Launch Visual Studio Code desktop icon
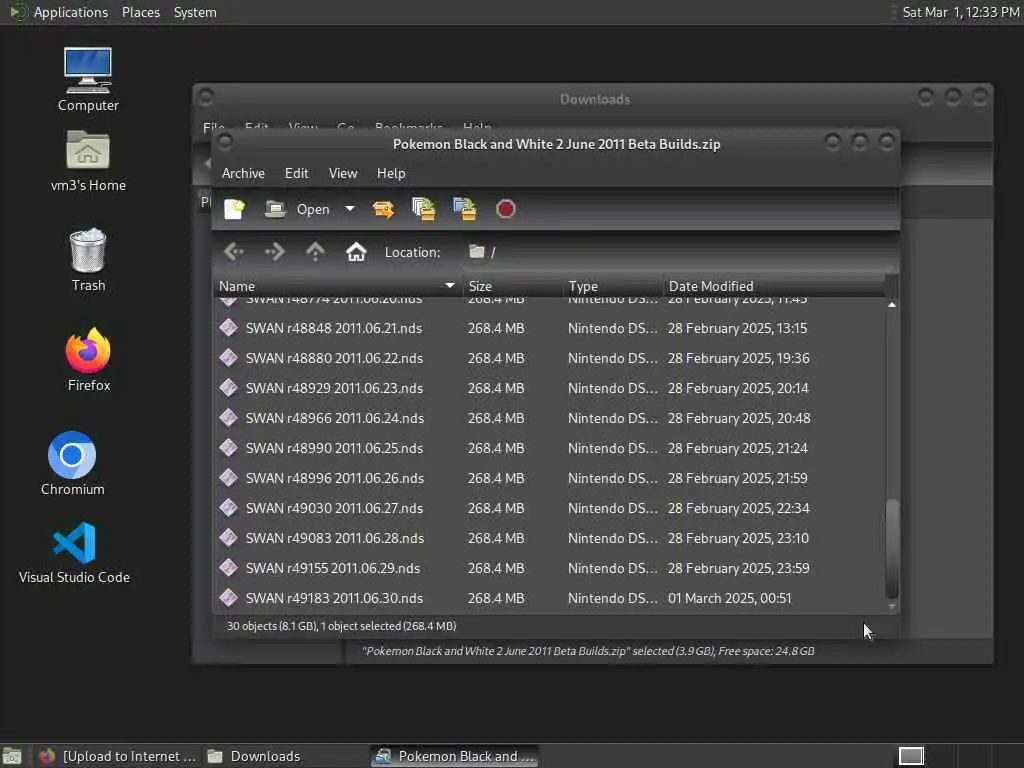The height and width of the screenshot is (768, 1024). pyautogui.click(x=74, y=552)
